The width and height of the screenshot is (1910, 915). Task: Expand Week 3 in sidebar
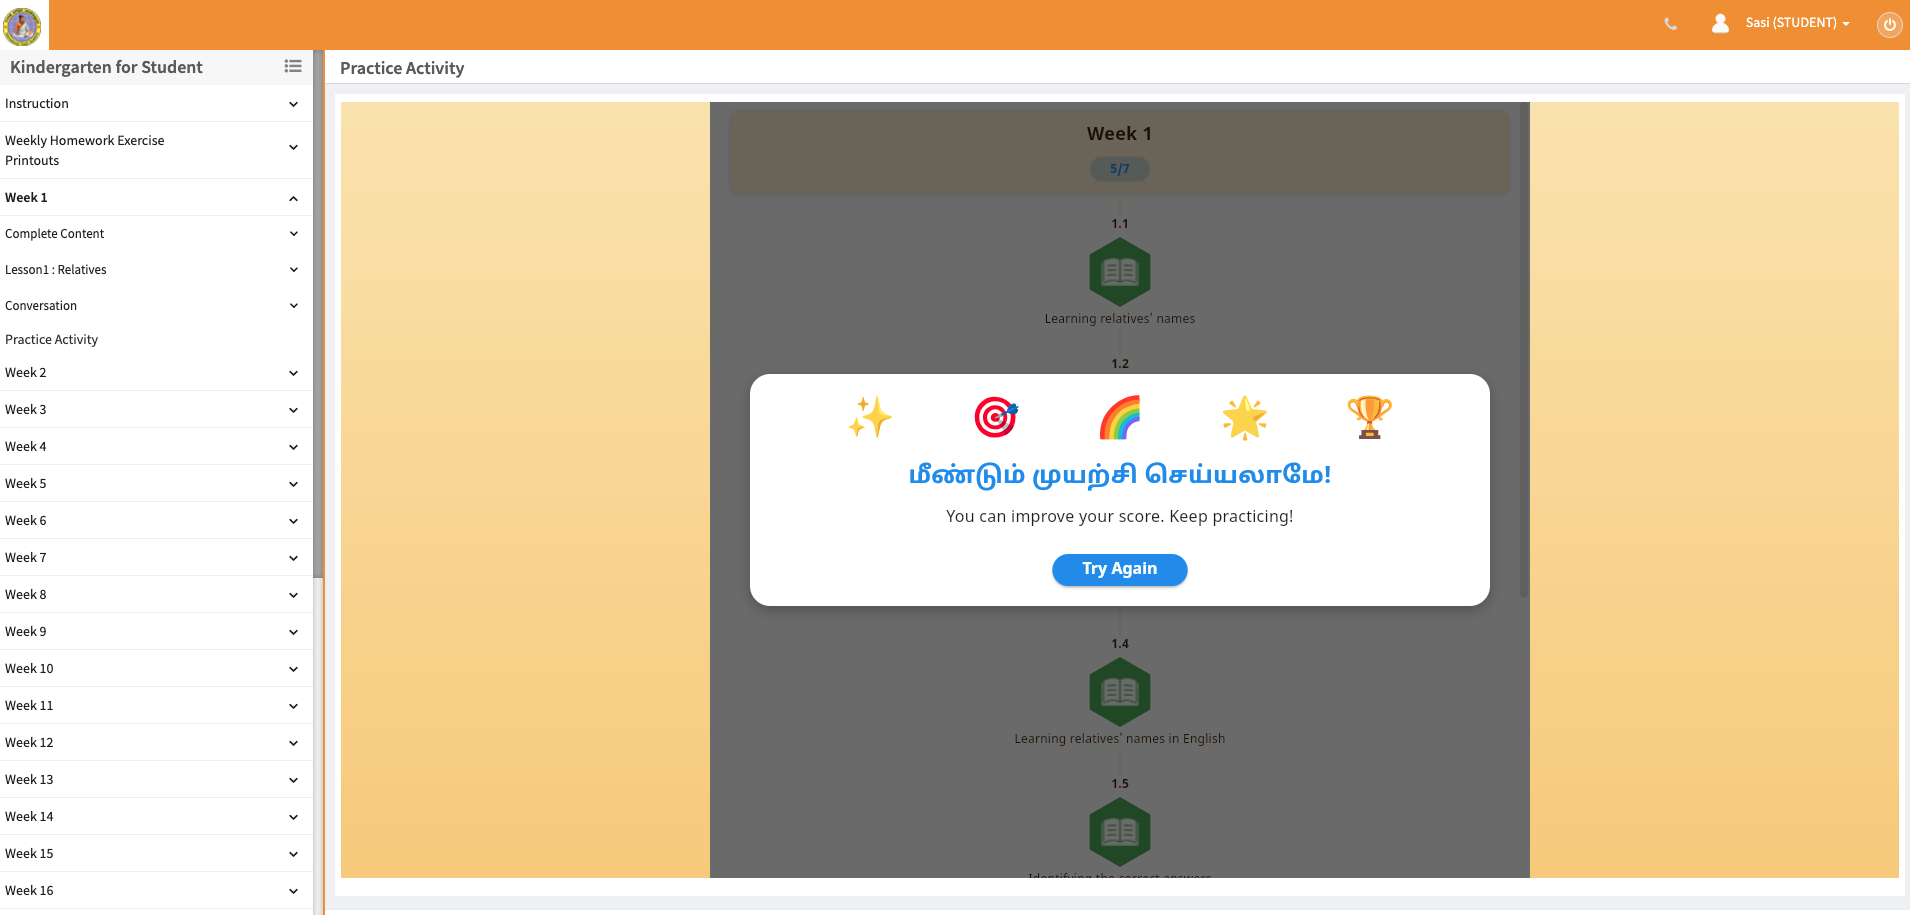(156, 410)
